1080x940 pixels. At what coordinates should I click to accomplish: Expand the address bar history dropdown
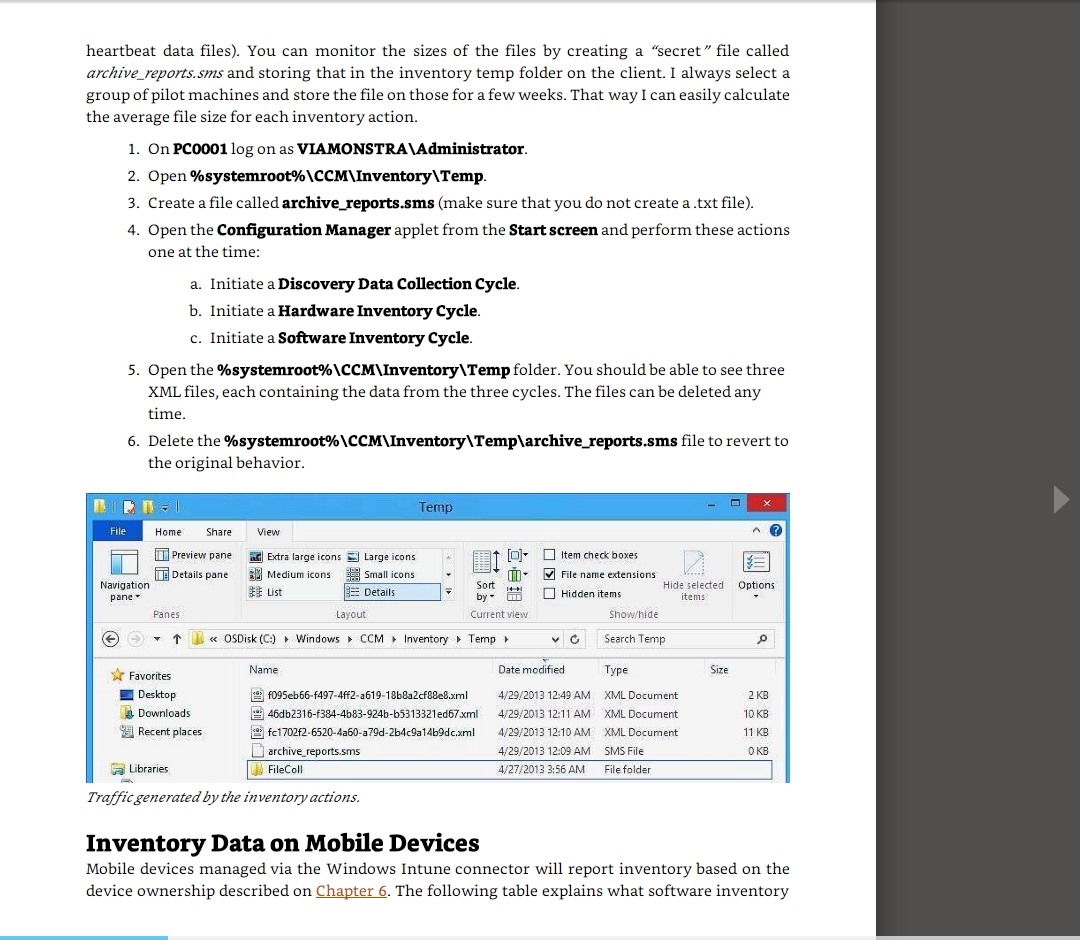[556, 639]
